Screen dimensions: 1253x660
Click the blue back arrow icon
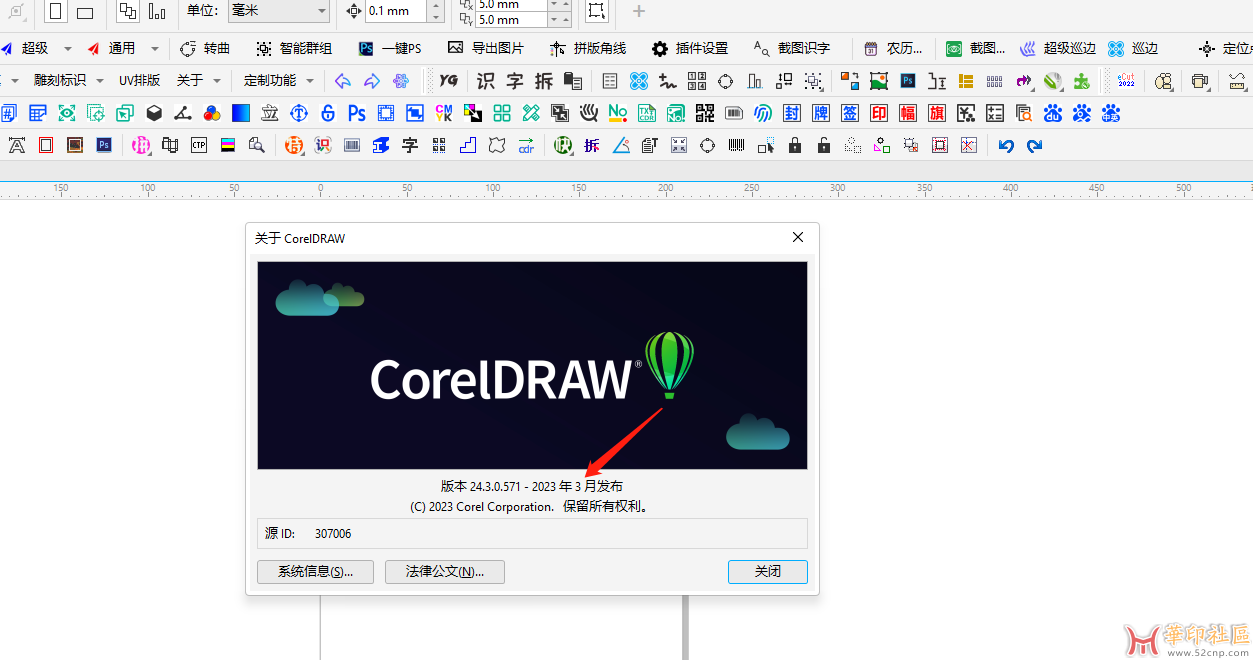(343, 81)
